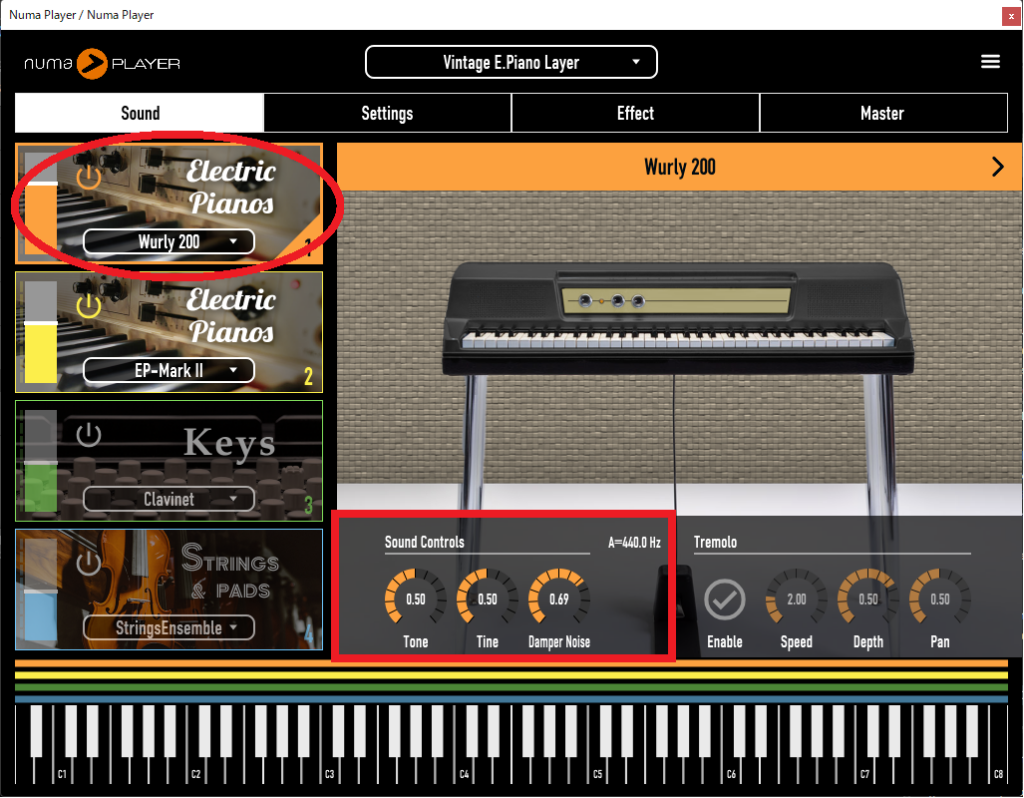
Task: Open the Master tab
Action: (883, 112)
